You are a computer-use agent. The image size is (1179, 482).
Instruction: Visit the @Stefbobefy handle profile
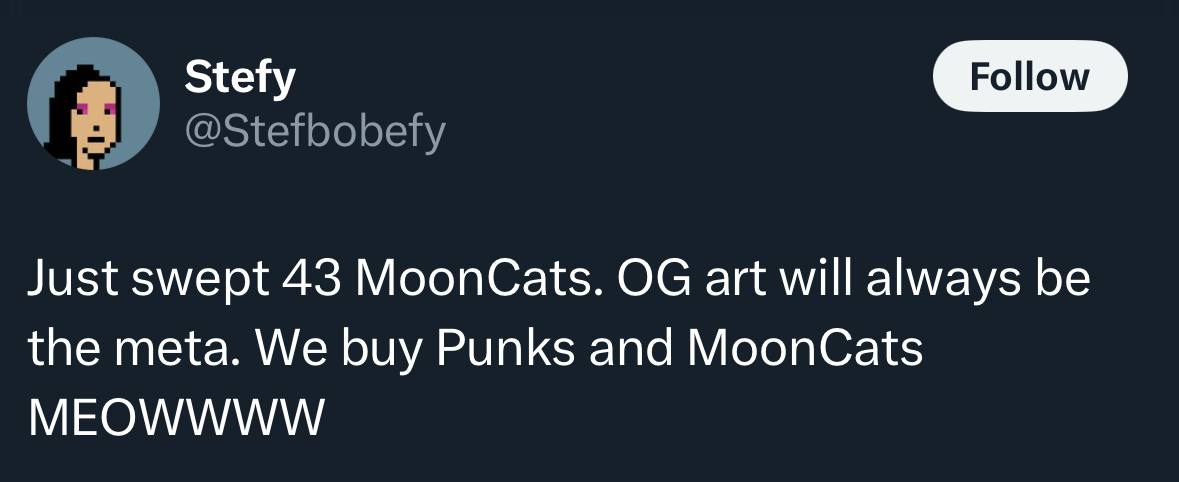click(315, 130)
